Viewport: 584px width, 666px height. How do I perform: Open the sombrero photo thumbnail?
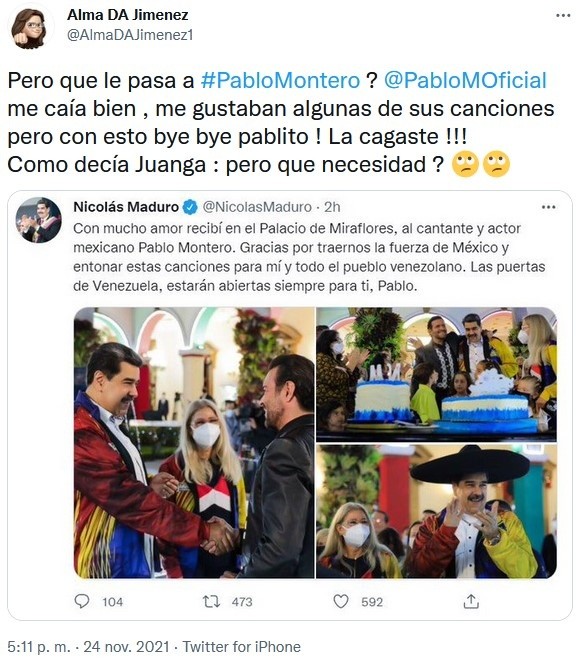pyautogui.click(x=437, y=511)
